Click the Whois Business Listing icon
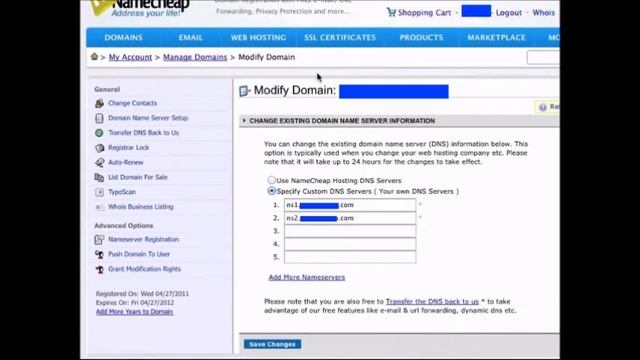640x360 pixels. tap(99, 207)
